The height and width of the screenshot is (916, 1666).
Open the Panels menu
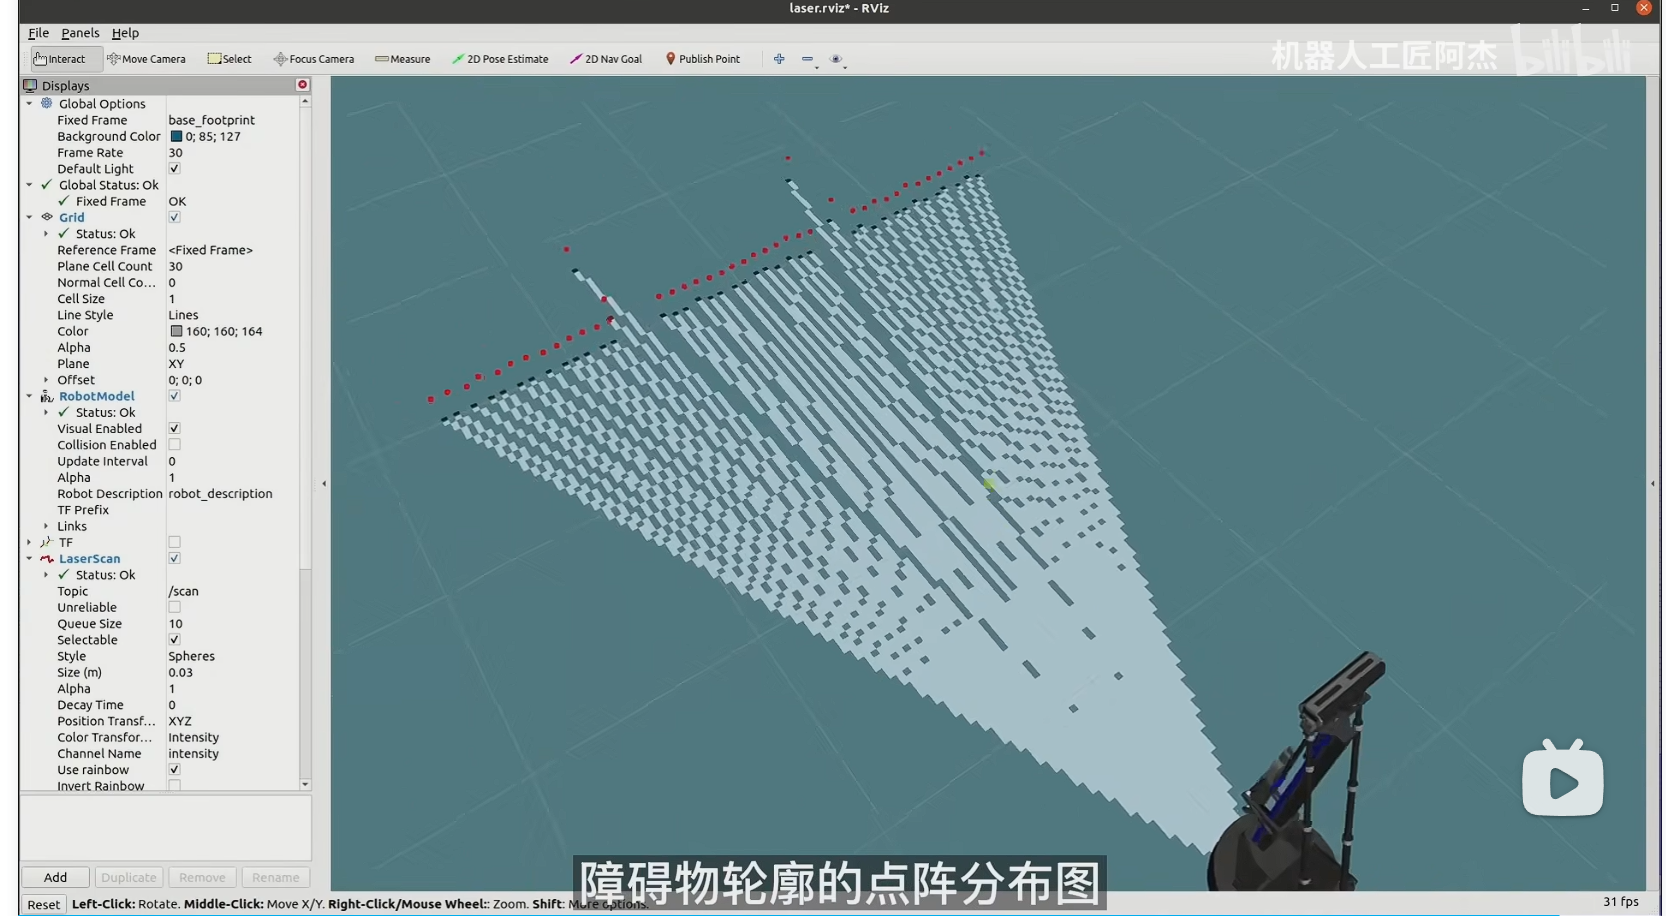tap(80, 33)
